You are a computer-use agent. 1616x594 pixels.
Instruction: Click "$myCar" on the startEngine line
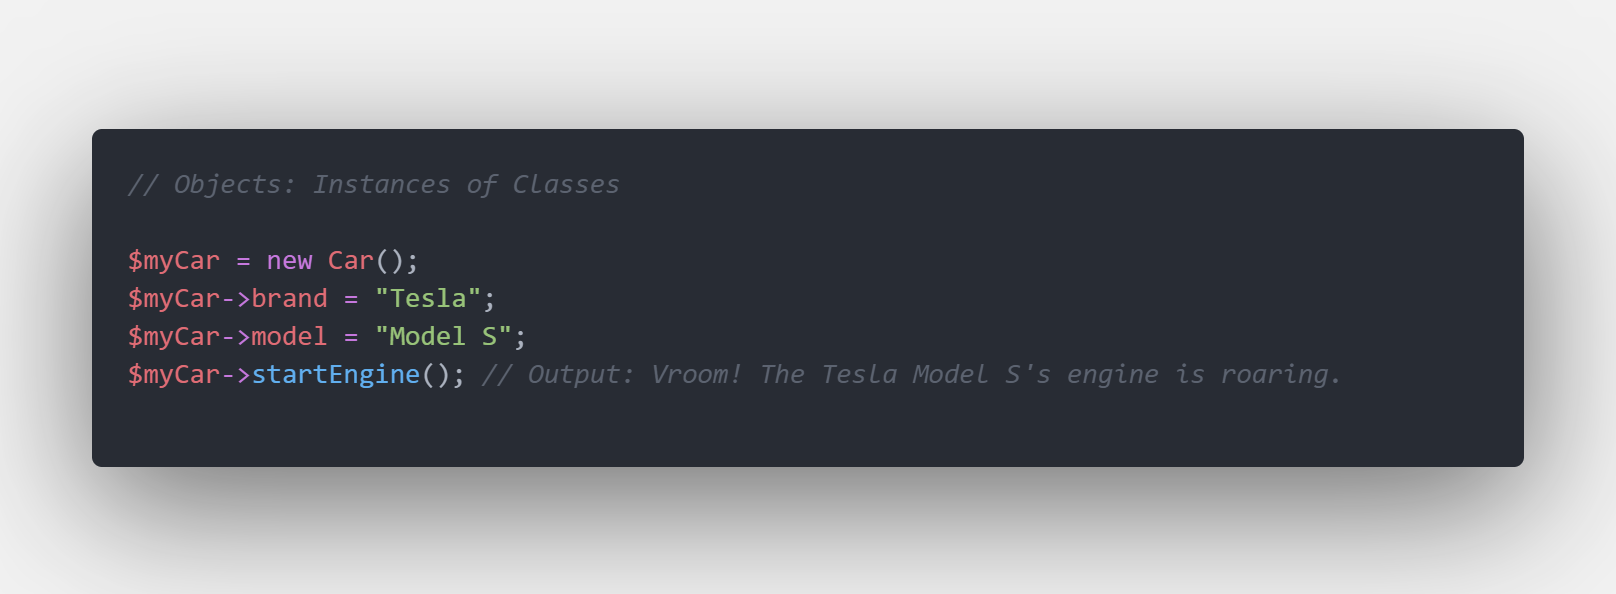pyautogui.click(x=174, y=375)
